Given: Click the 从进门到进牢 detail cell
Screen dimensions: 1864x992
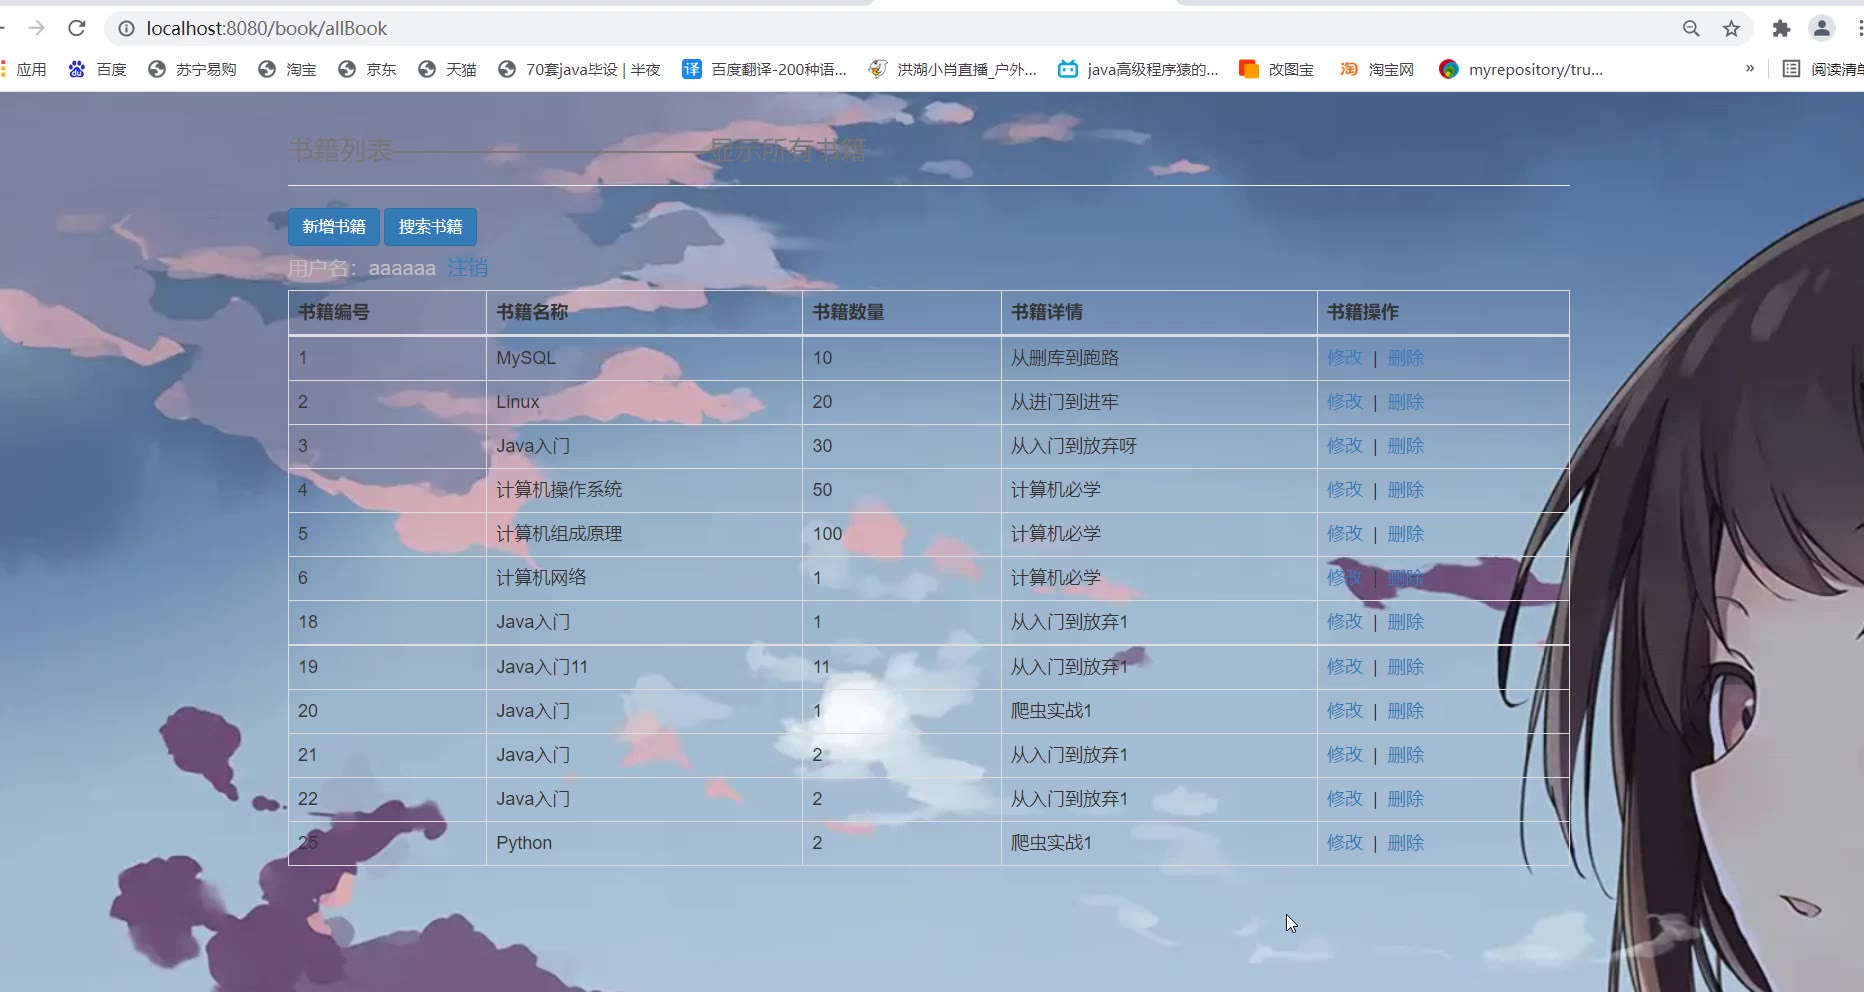Looking at the screenshot, I should 1159,402.
